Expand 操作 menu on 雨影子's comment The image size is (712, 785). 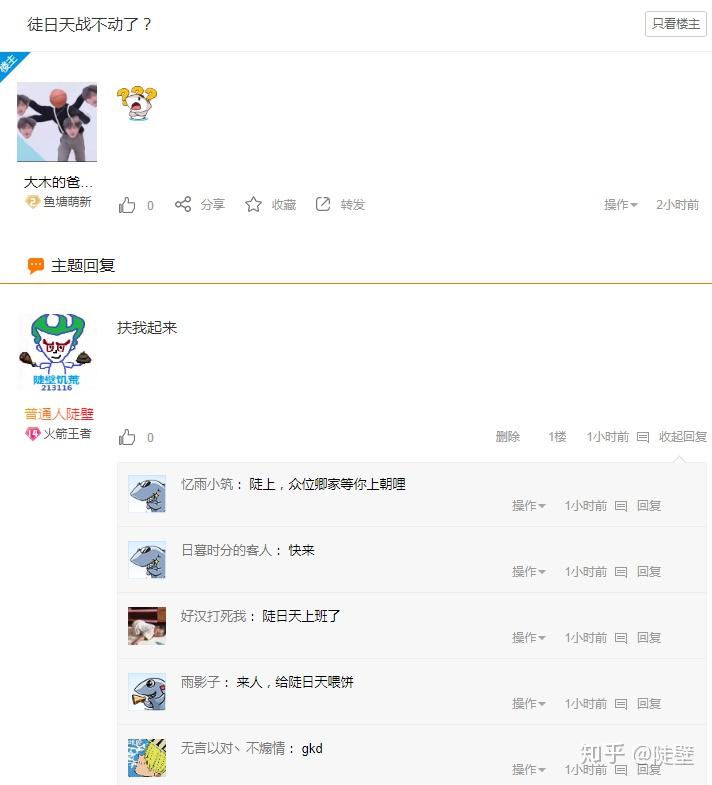coord(528,703)
